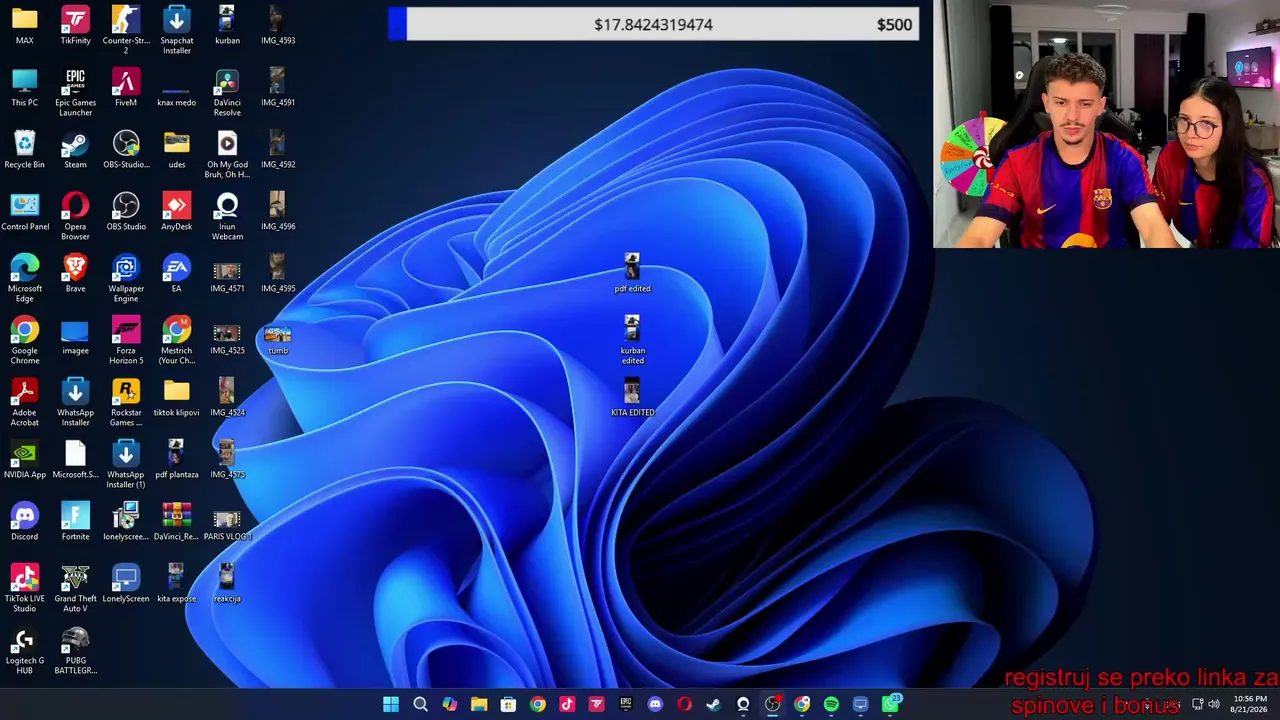1280x720 pixels.
Task: Click the Opera Browser desktop icon
Action: click(x=75, y=216)
